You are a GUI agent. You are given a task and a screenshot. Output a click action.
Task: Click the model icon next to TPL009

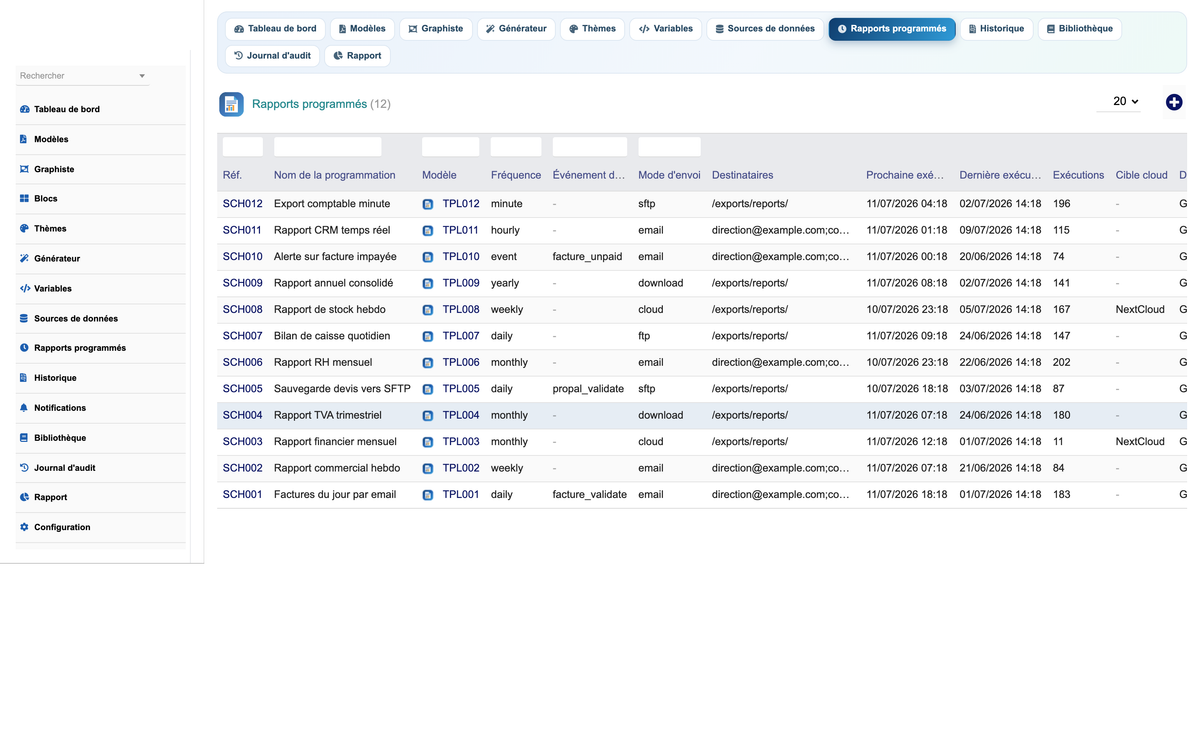click(x=428, y=283)
